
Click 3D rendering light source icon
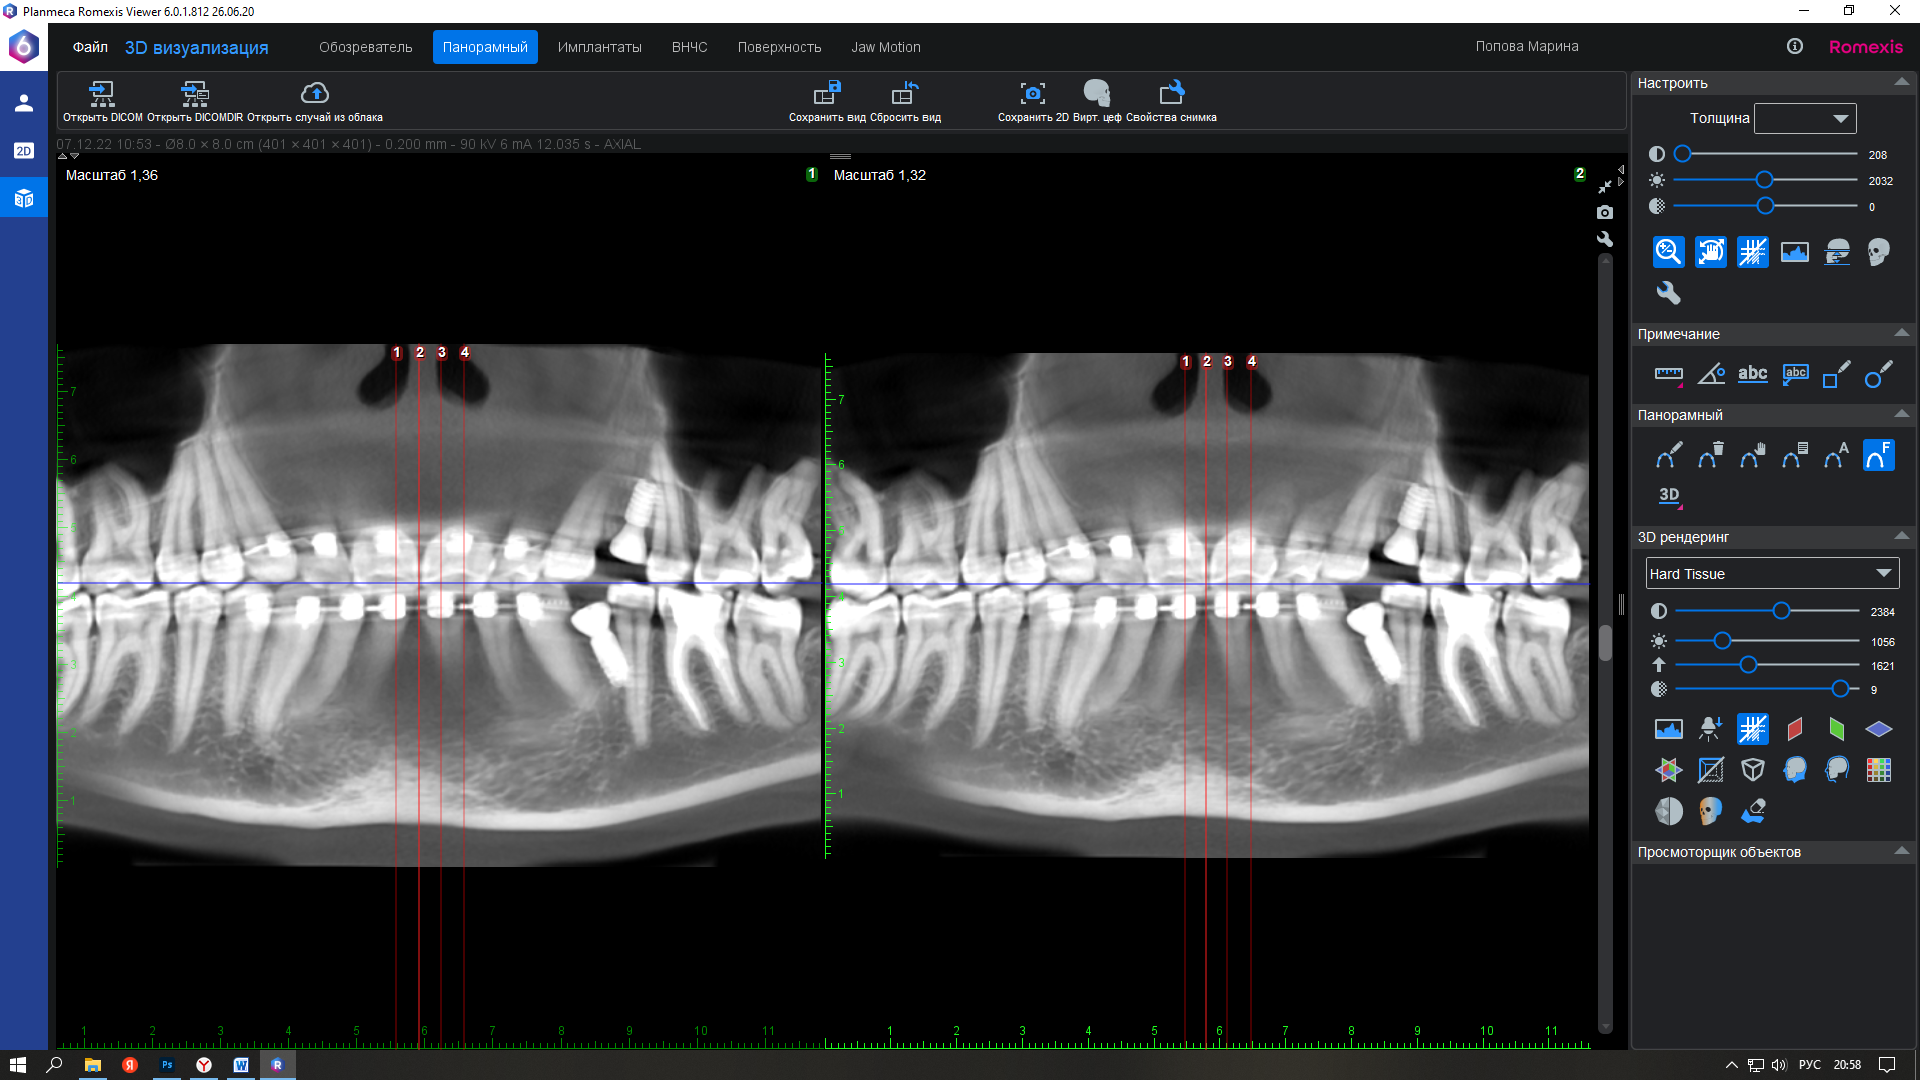[x=1710, y=729]
